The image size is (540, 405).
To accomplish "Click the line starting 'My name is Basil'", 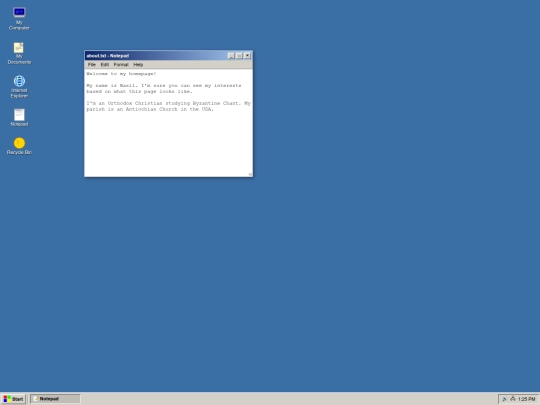I will [x=164, y=85].
